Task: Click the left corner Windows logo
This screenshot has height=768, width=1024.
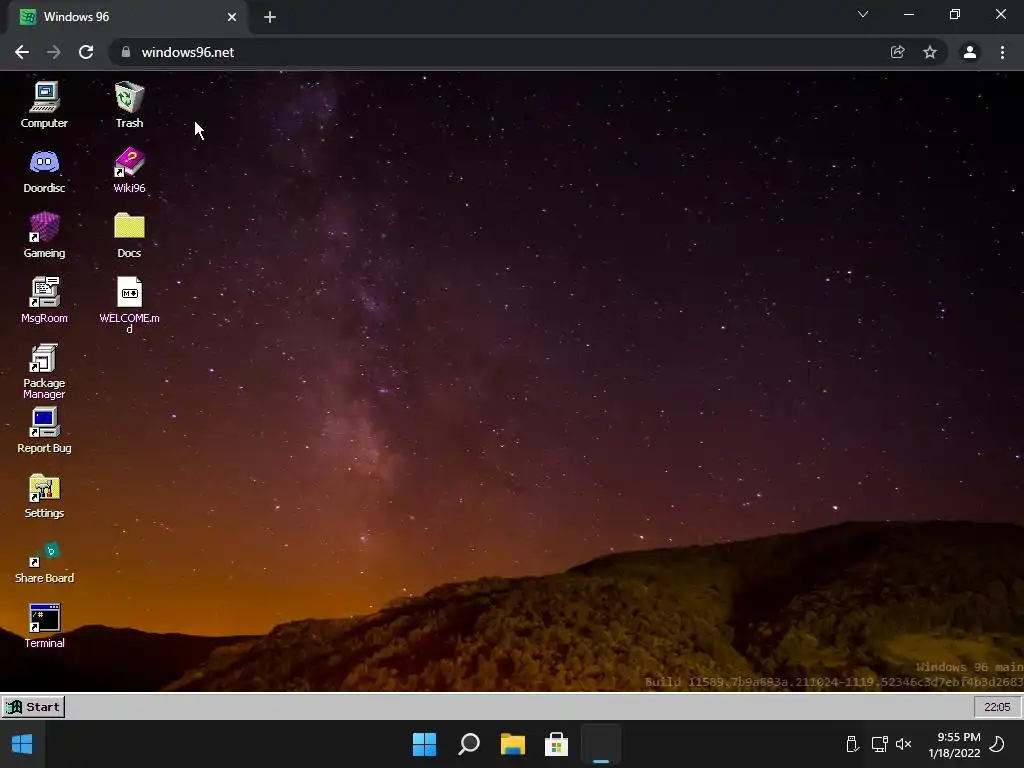Action: 22,744
